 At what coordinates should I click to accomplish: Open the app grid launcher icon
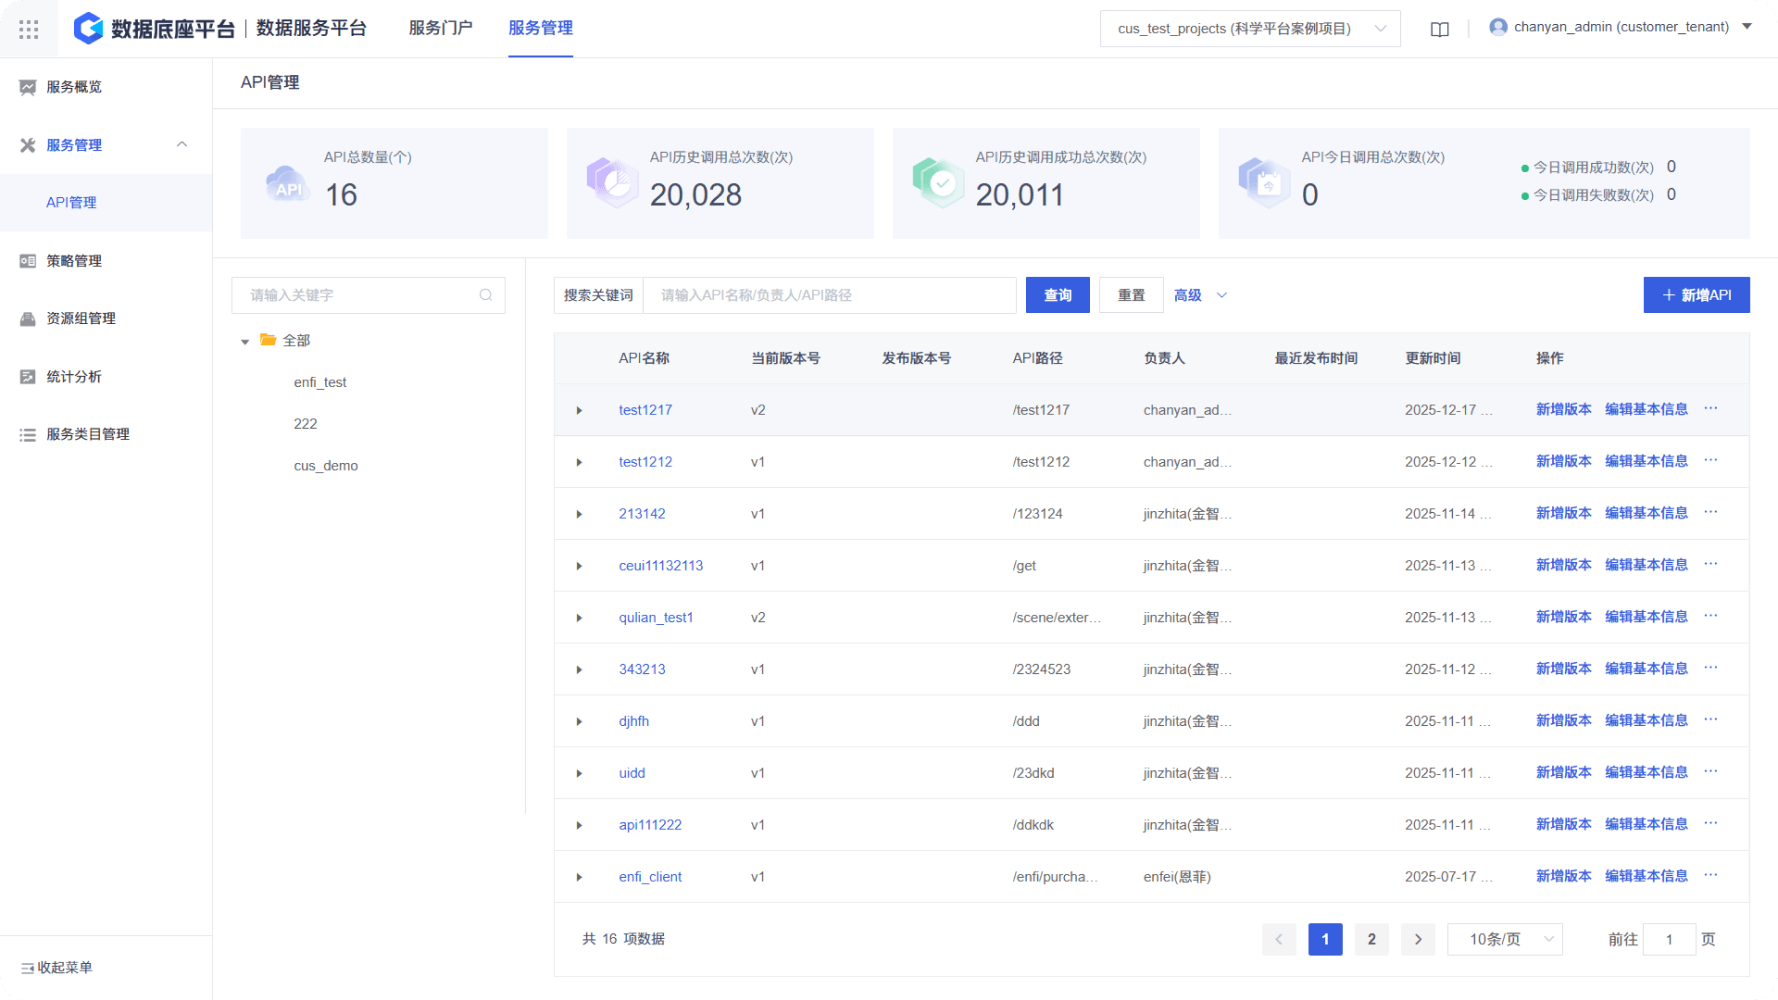(29, 29)
